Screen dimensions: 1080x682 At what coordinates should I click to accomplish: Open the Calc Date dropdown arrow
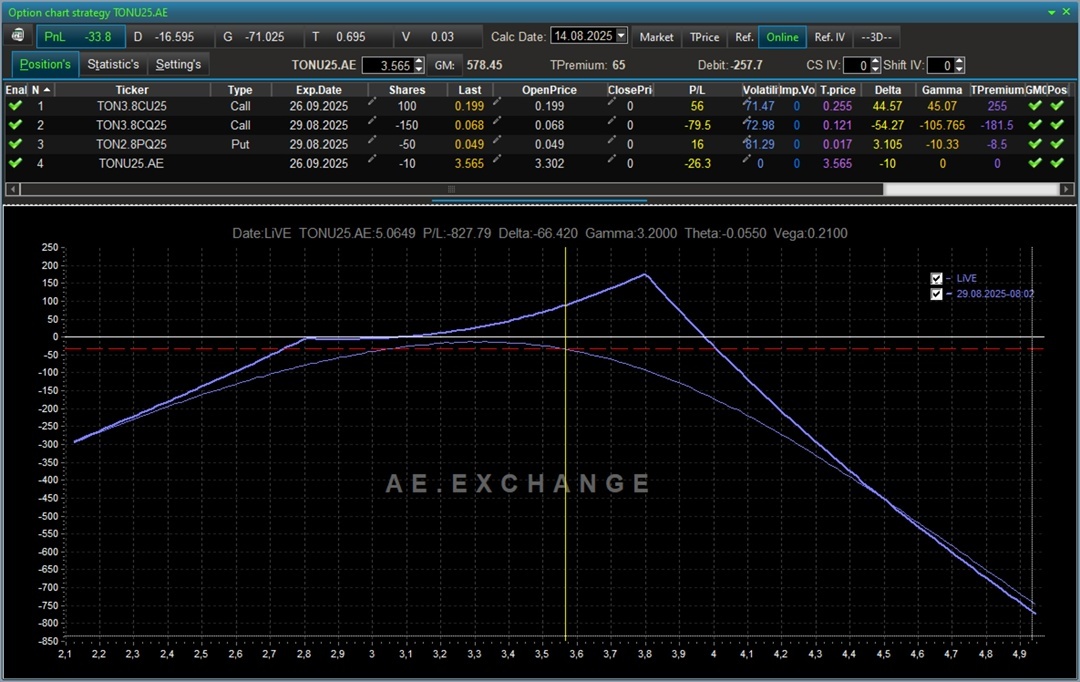coord(621,35)
